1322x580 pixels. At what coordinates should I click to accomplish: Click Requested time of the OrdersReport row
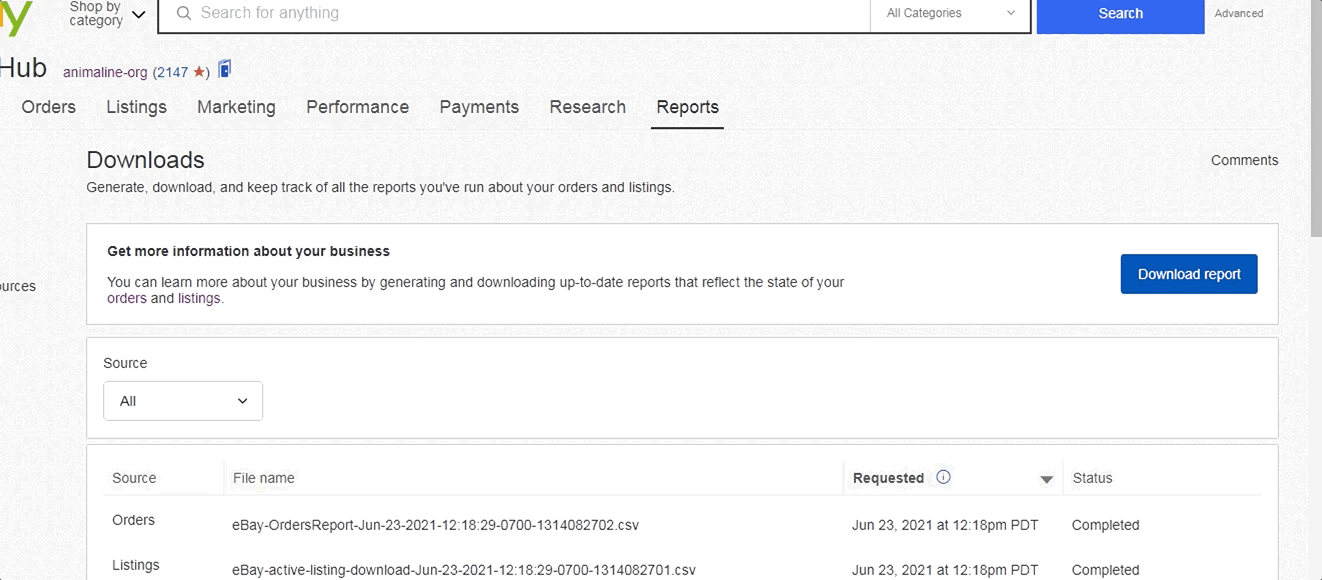tap(945, 525)
